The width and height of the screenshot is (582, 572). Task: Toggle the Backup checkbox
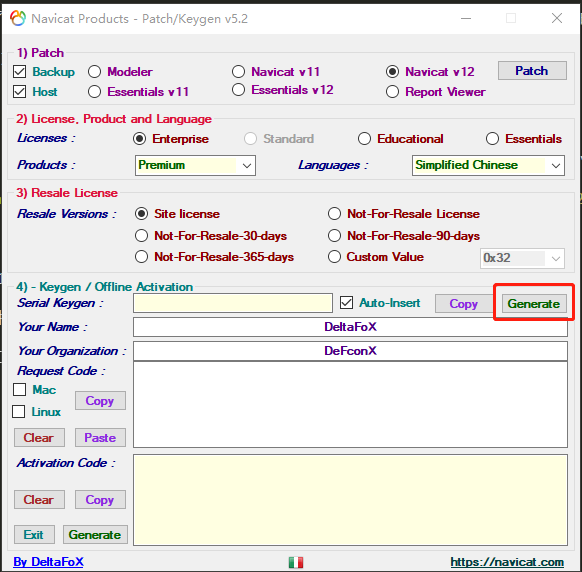20,72
